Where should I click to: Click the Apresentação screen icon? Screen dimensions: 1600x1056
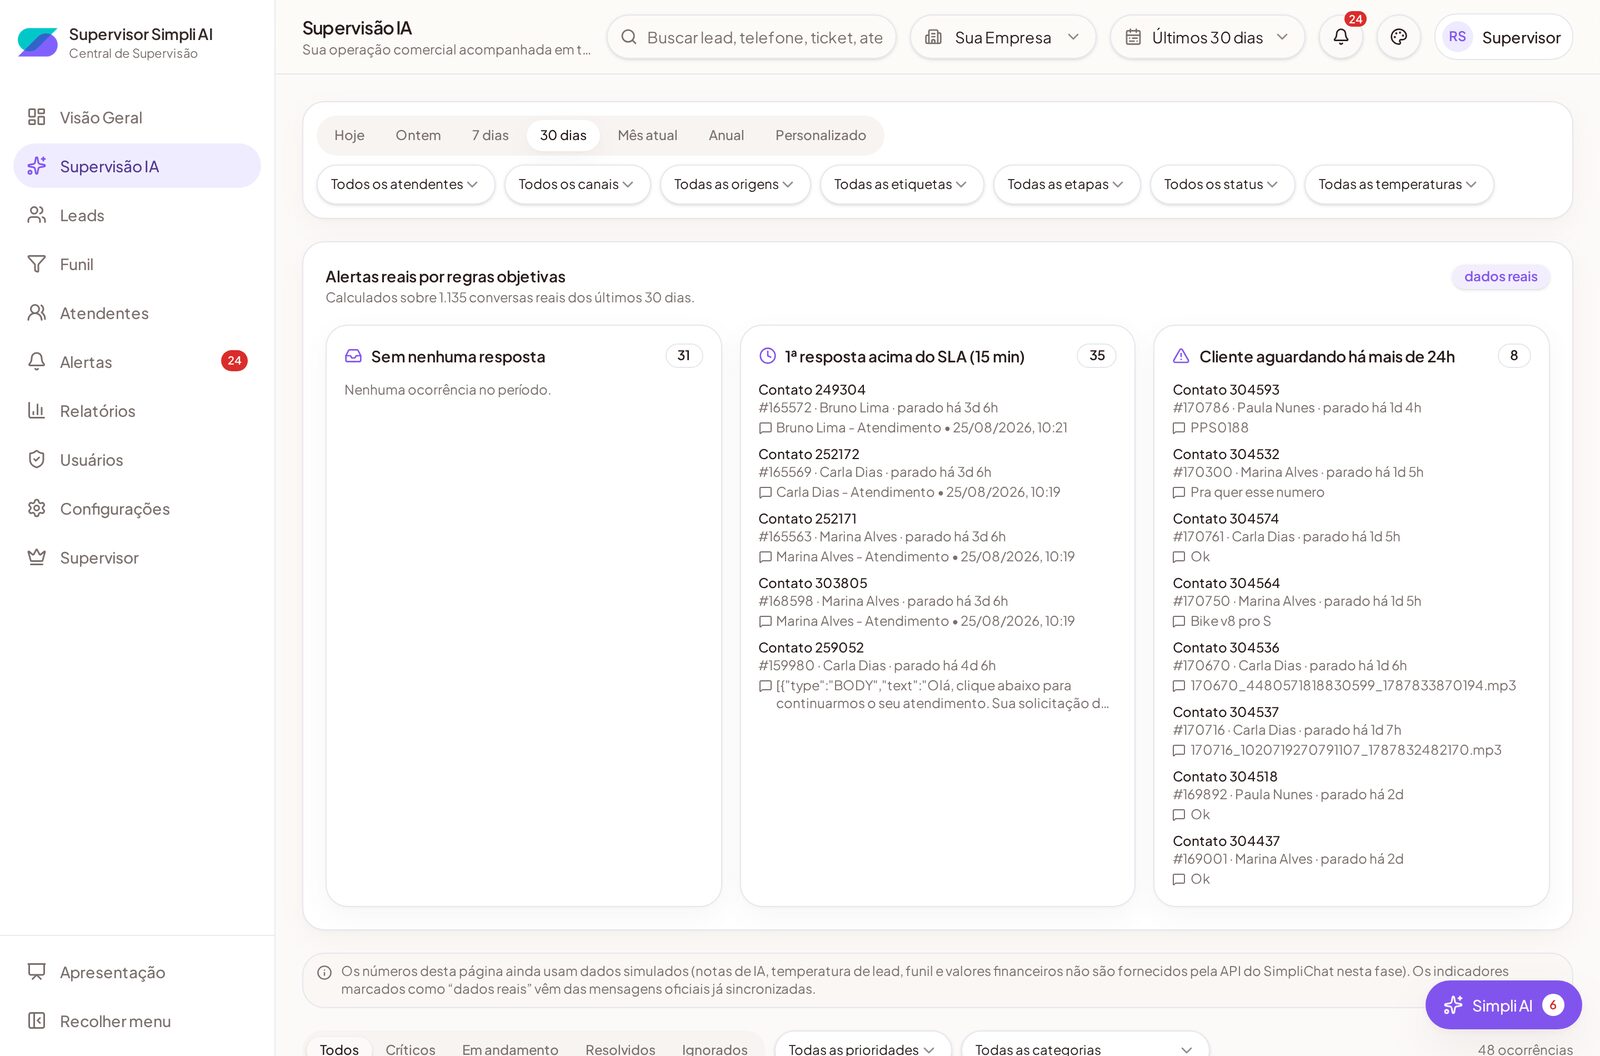(37, 971)
